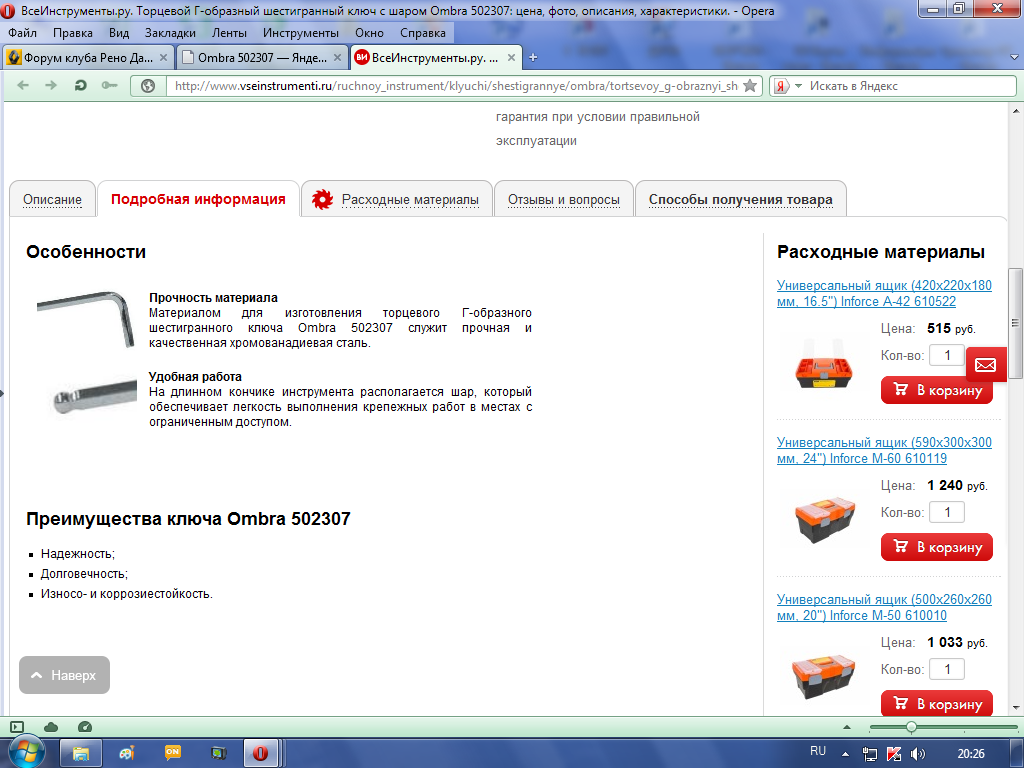1024x768 pixels.
Task: Go forward using the browser forward arrow
Action: coord(51,86)
